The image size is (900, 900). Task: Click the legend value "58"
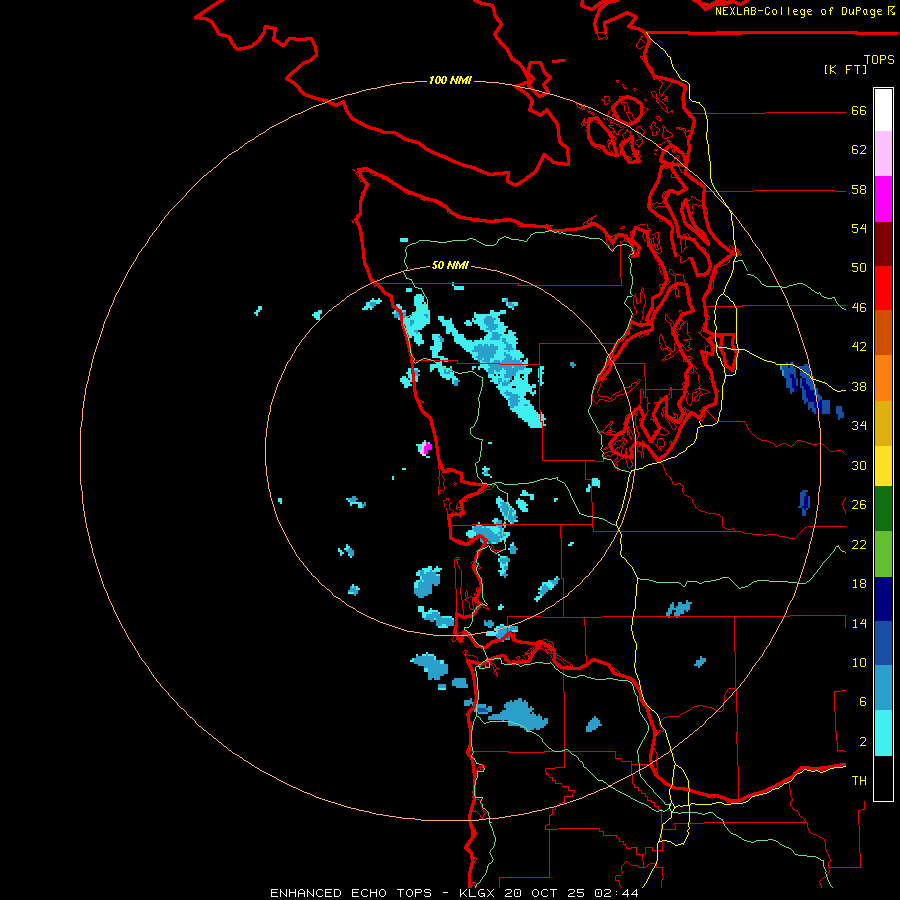coord(859,189)
